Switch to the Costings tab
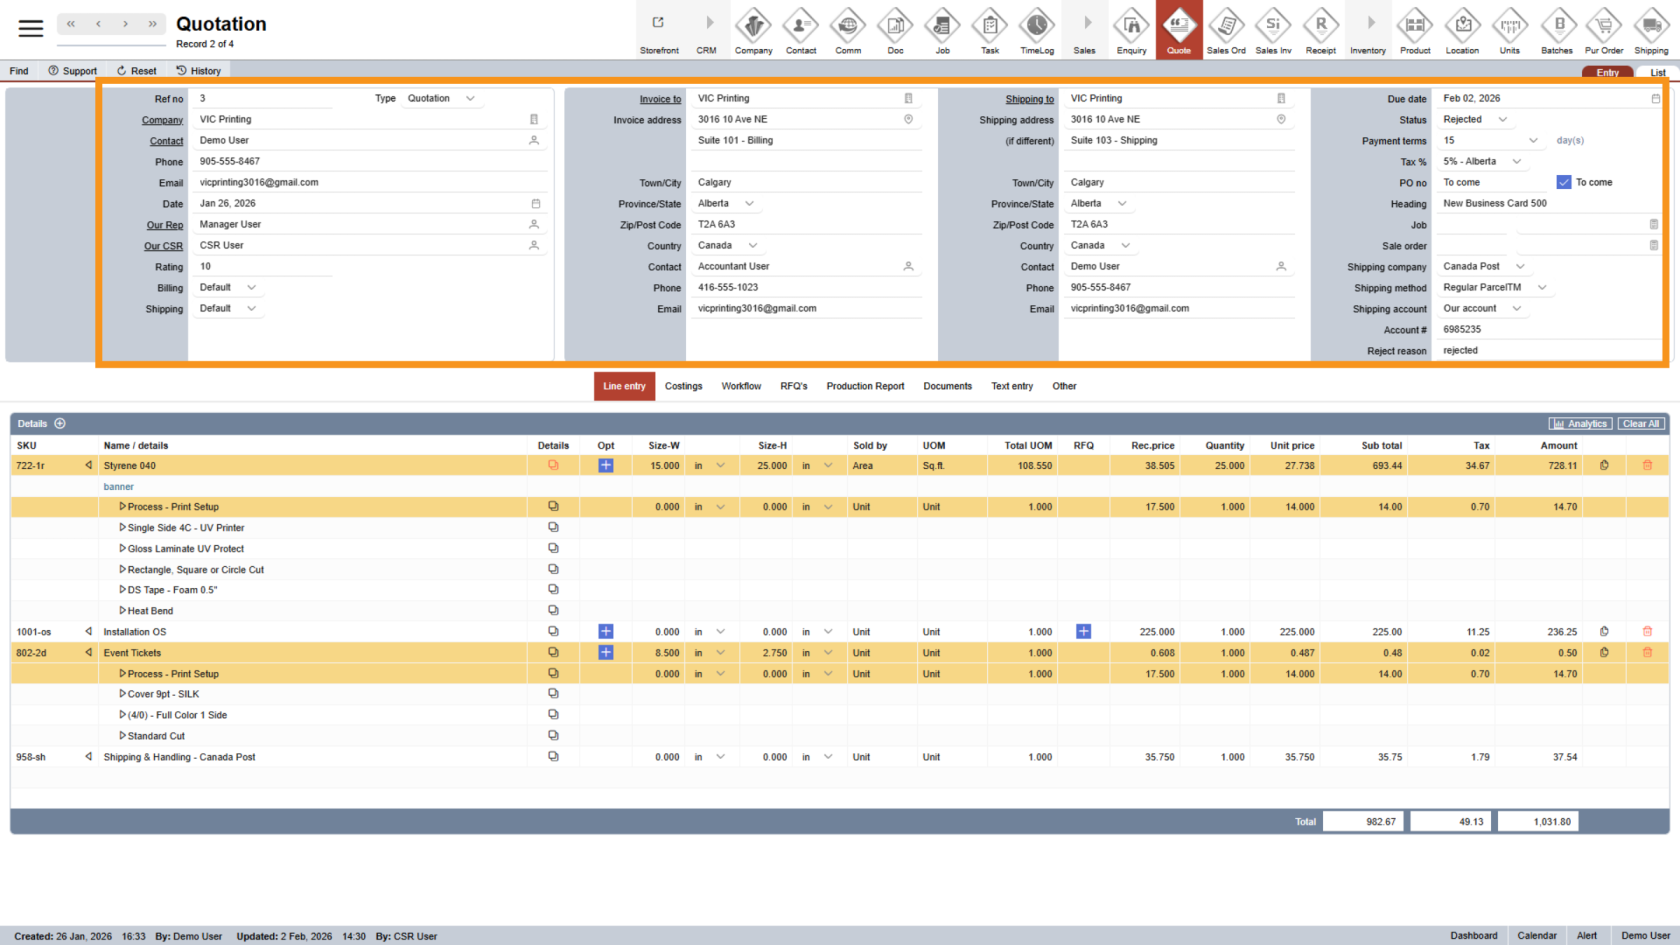Screen dimensions: 1680x945 [x=683, y=386]
